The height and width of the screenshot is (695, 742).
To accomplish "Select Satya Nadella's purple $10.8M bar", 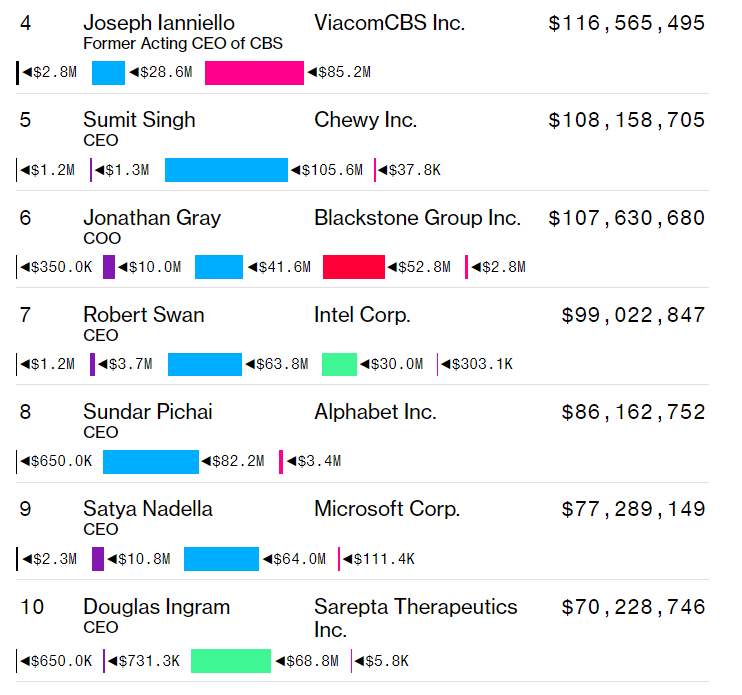I will coord(98,559).
